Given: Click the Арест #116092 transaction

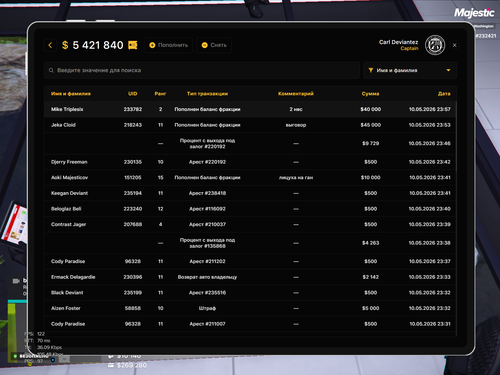Looking at the screenshot, I should (x=207, y=209).
